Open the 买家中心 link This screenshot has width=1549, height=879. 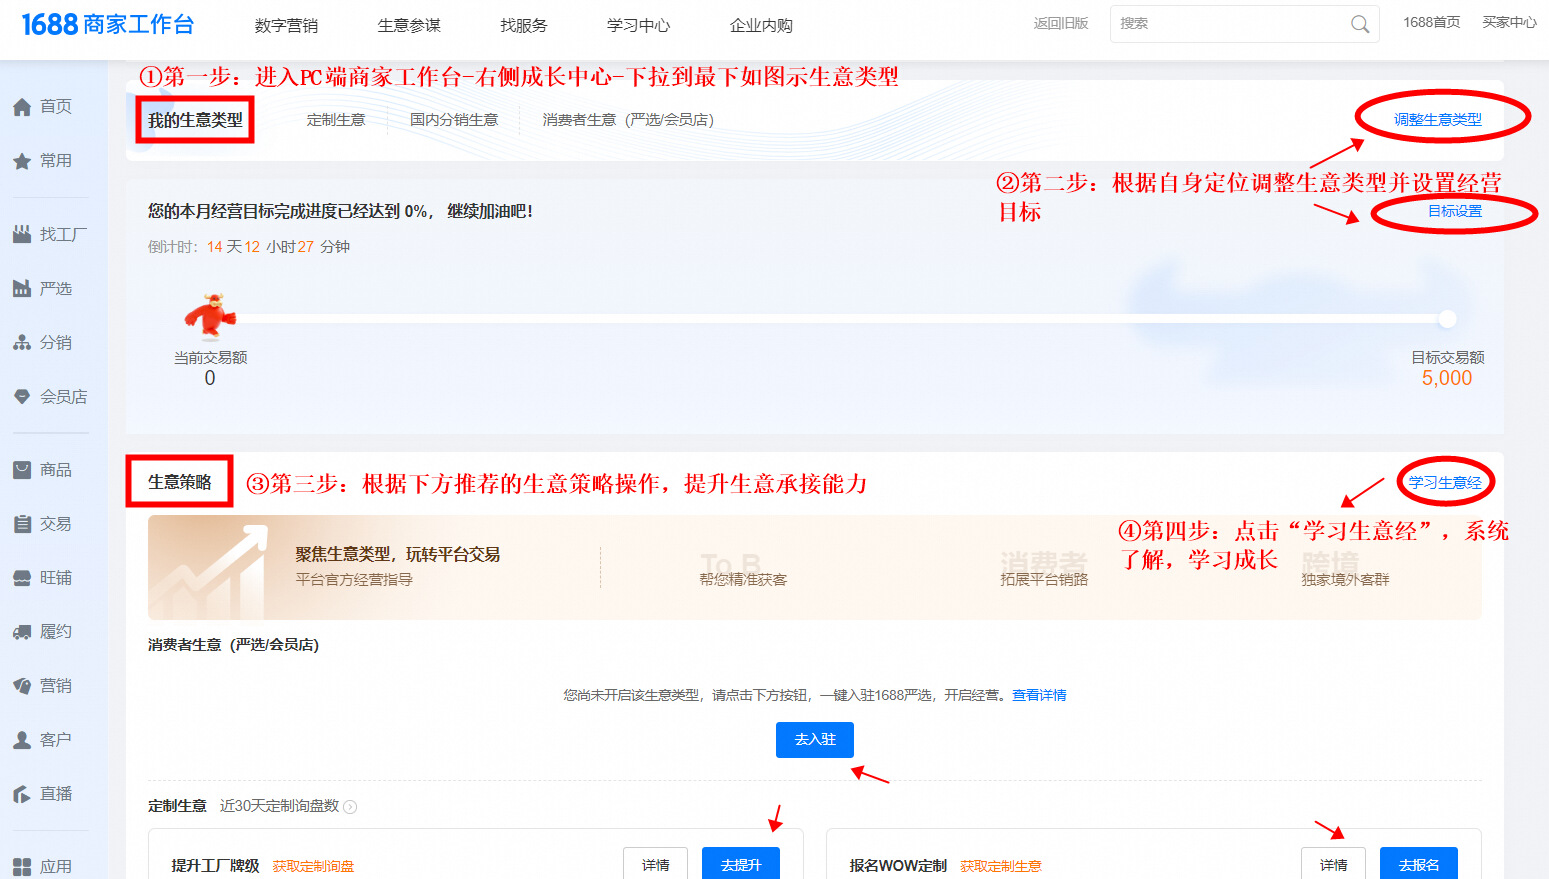(1509, 22)
